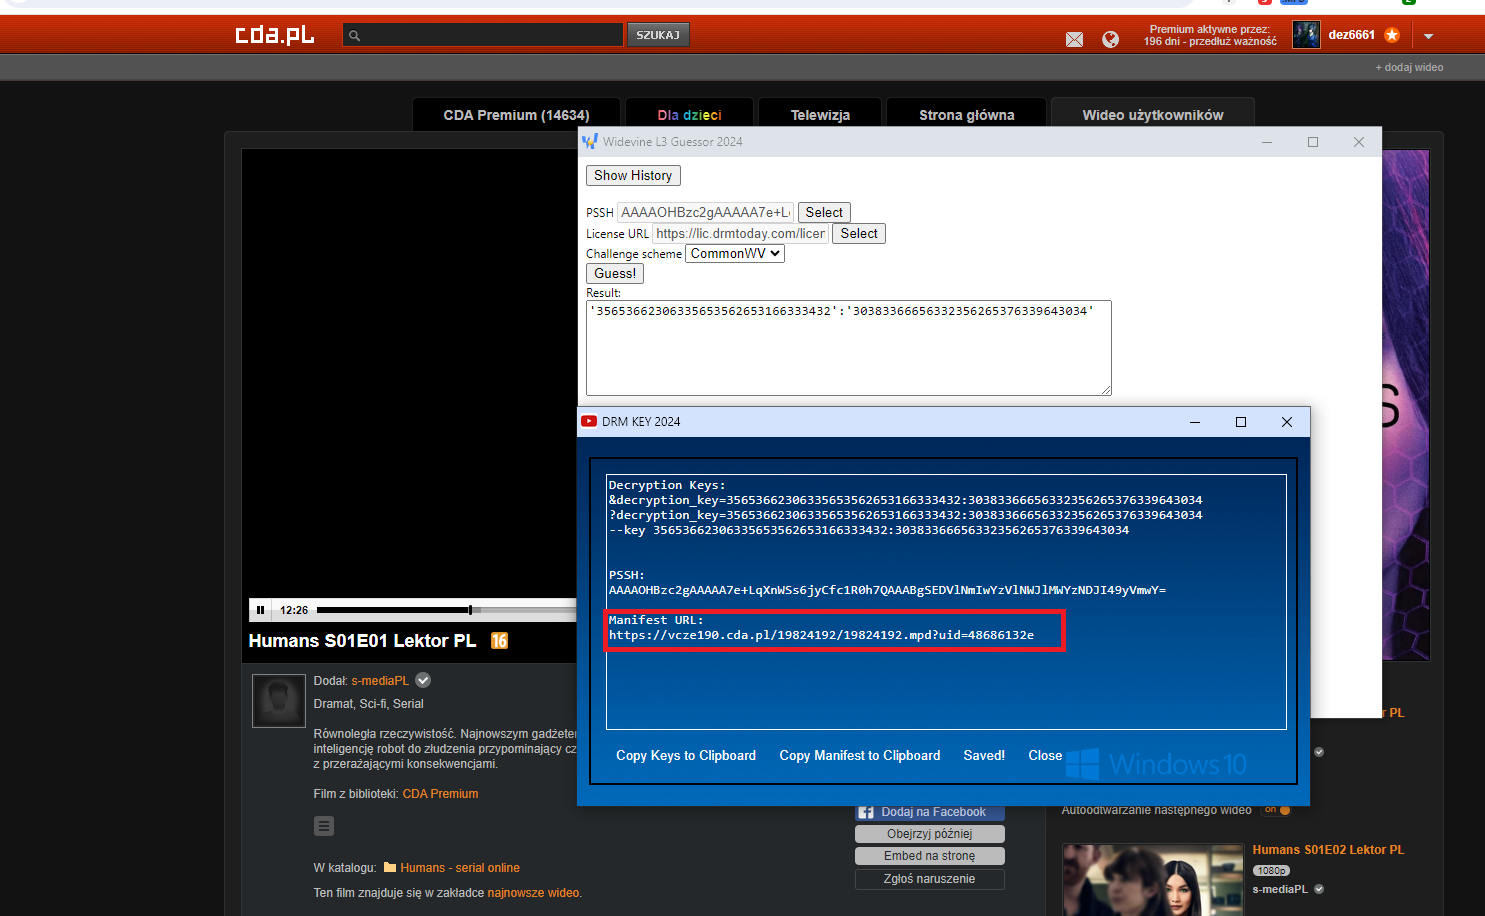
Task: Click the SZUKAJ search button
Action: tap(658, 35)
